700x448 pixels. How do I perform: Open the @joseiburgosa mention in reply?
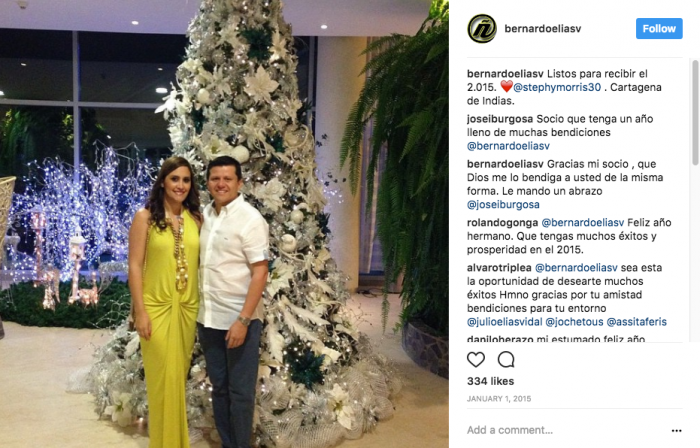point(503,204)
